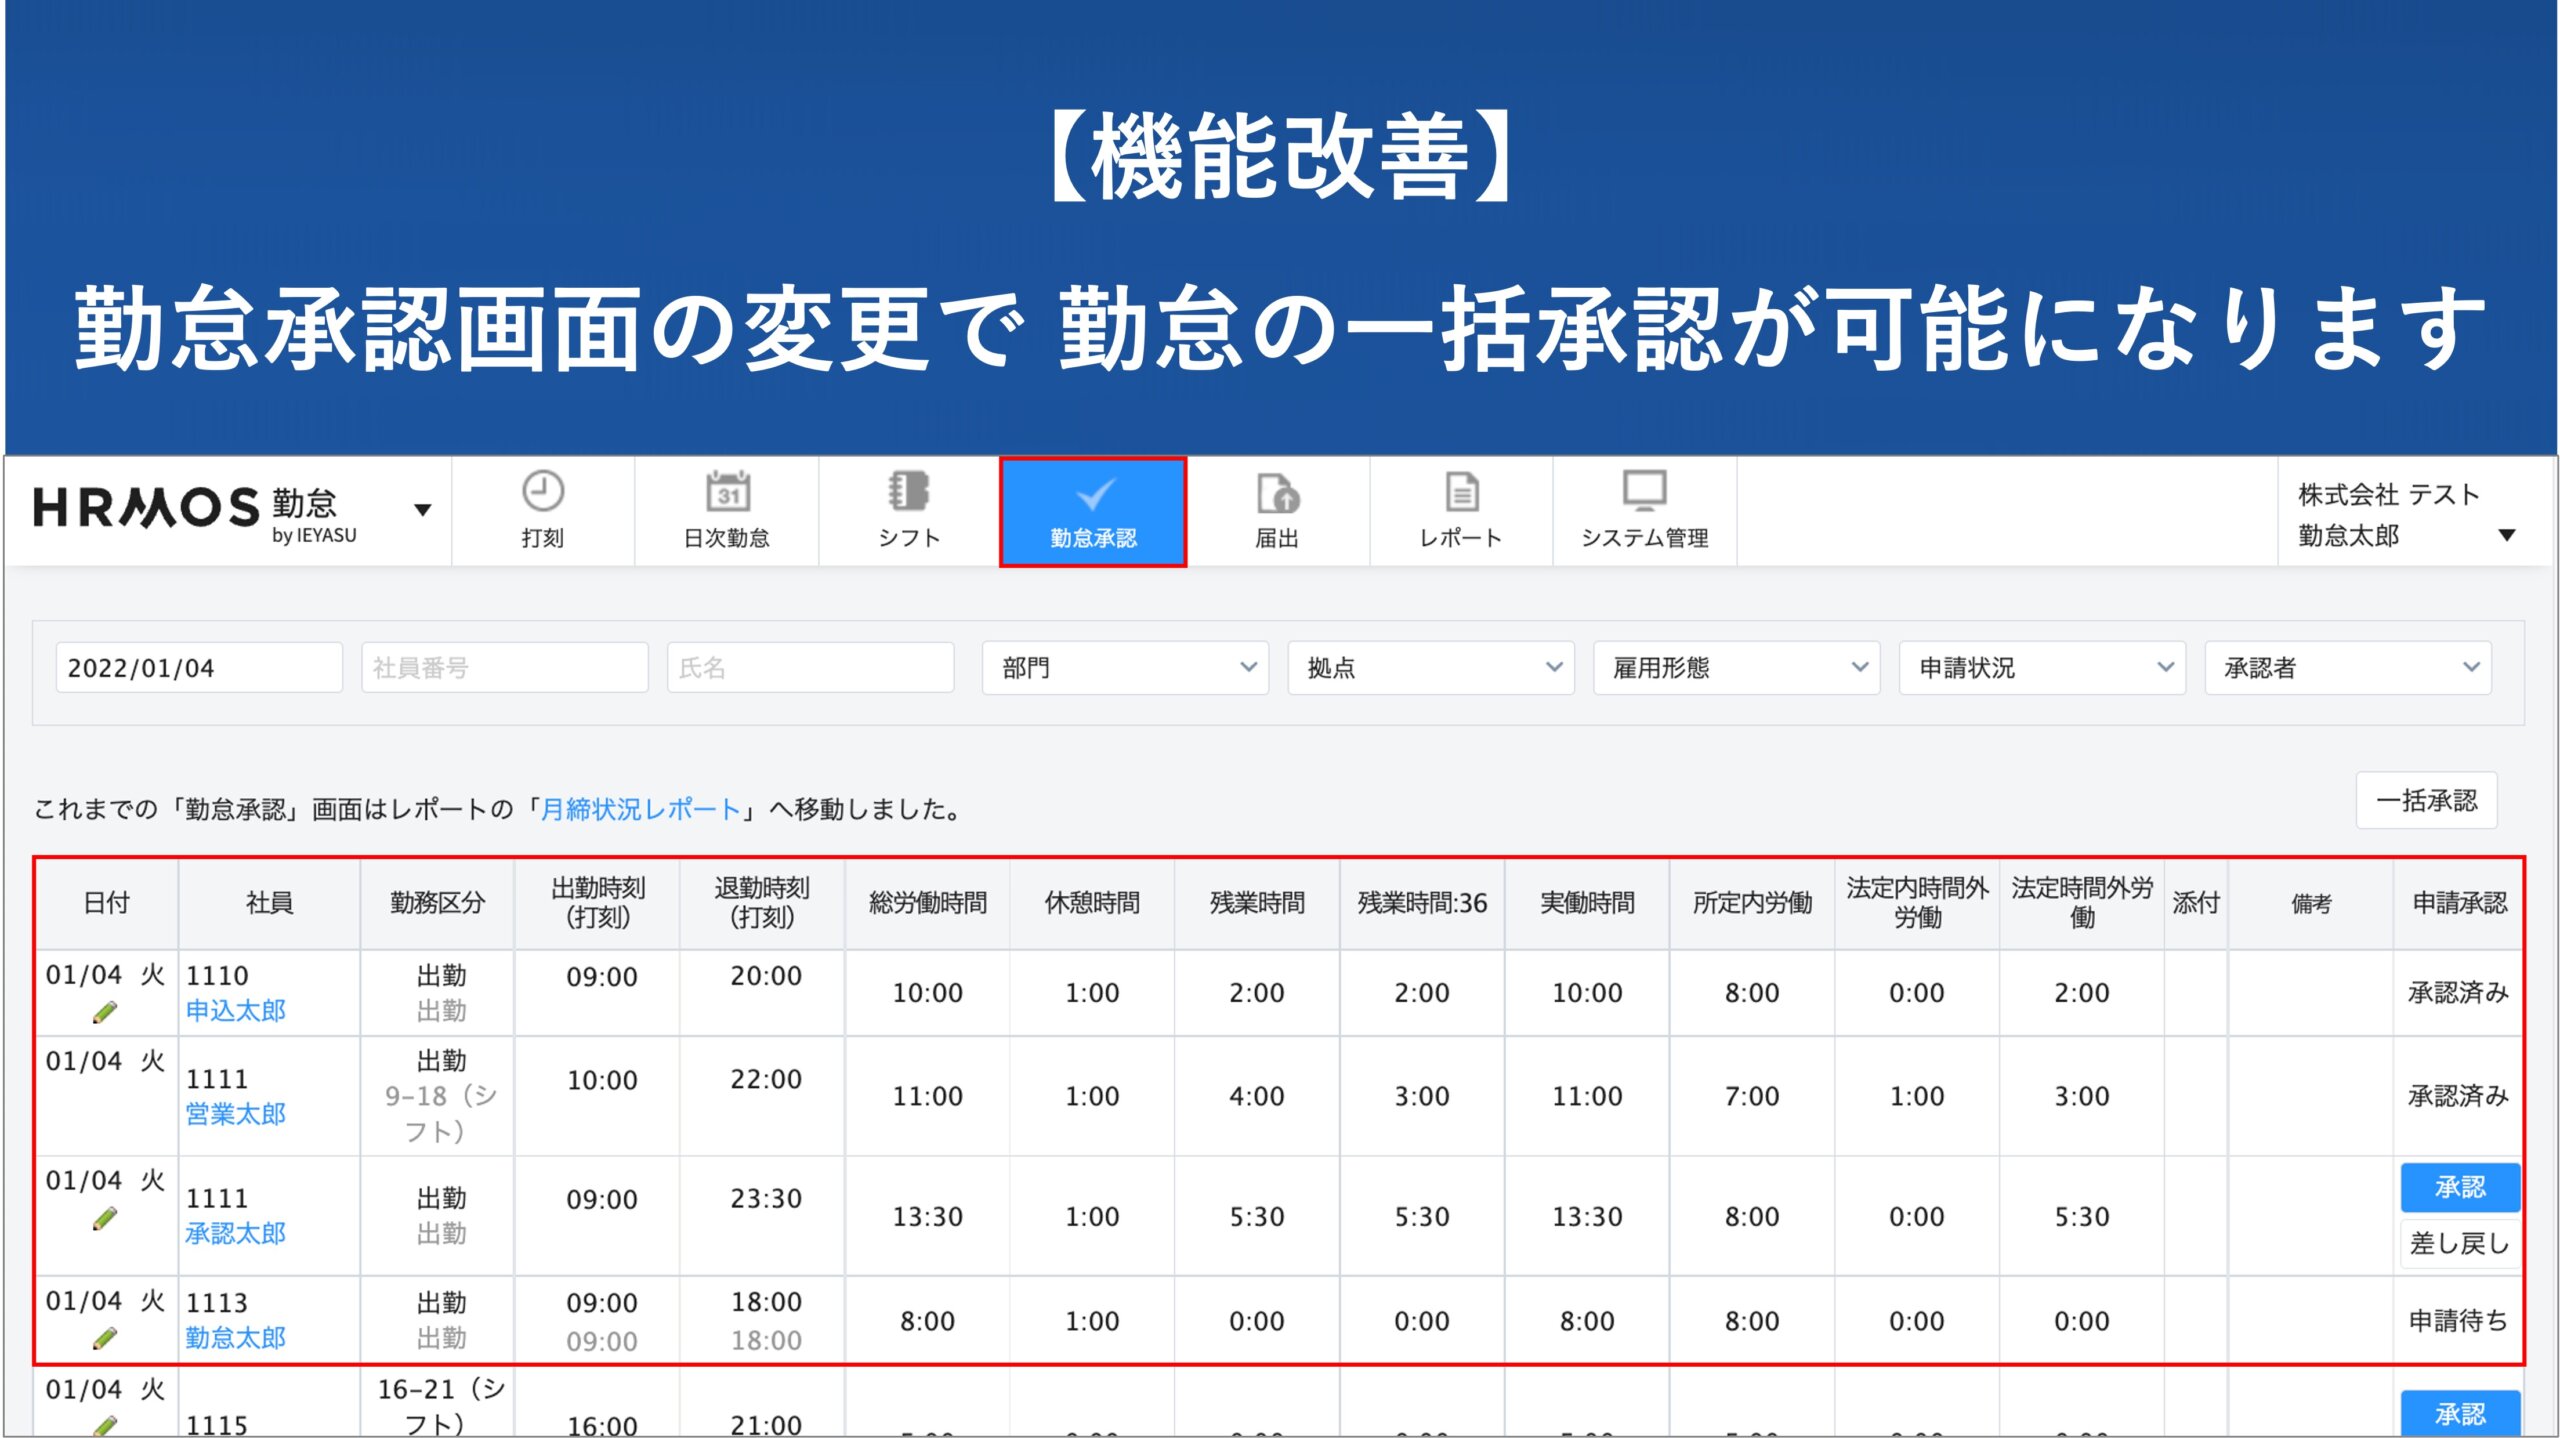
Task: Click 株式会社 テスト company name
Action: 2389,494
